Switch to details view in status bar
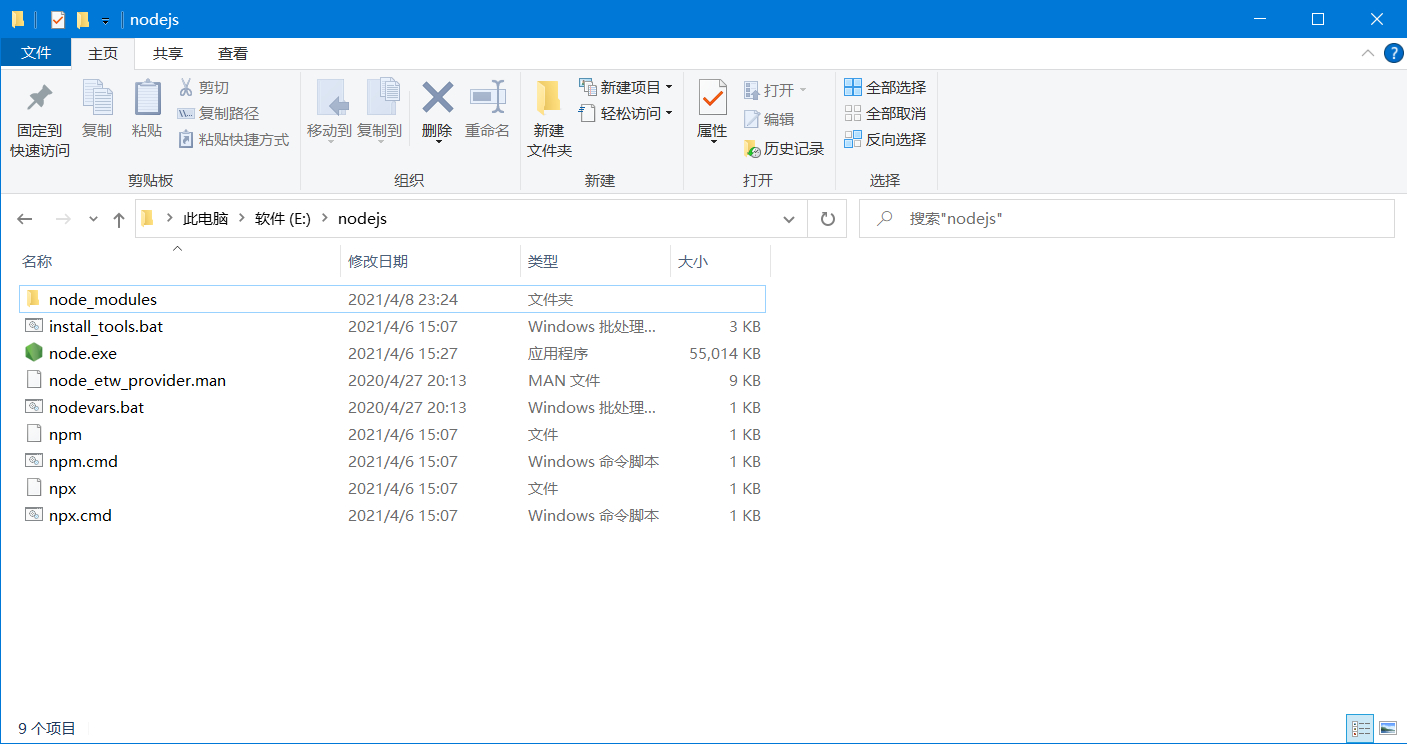The width and height of the screenshot is (1407, 744). 1360,728
